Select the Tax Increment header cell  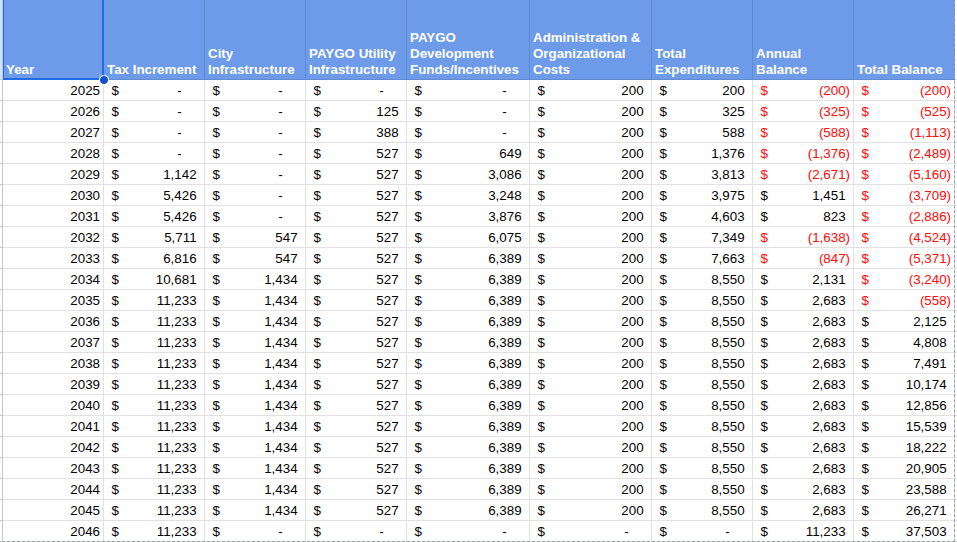click(154, 40)
